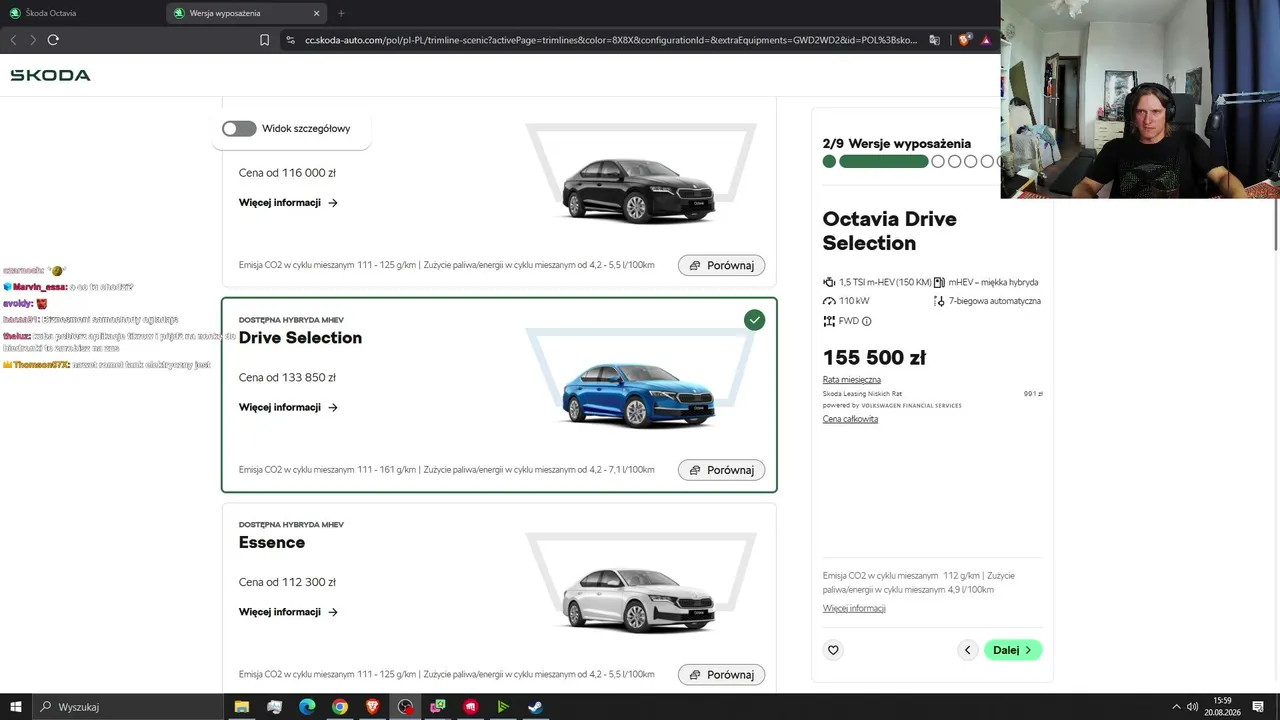Viewport: 1280px width, 720px height.
Task: Click the FWD info icon
Action: pyautogui.click(x=866, y=322)
